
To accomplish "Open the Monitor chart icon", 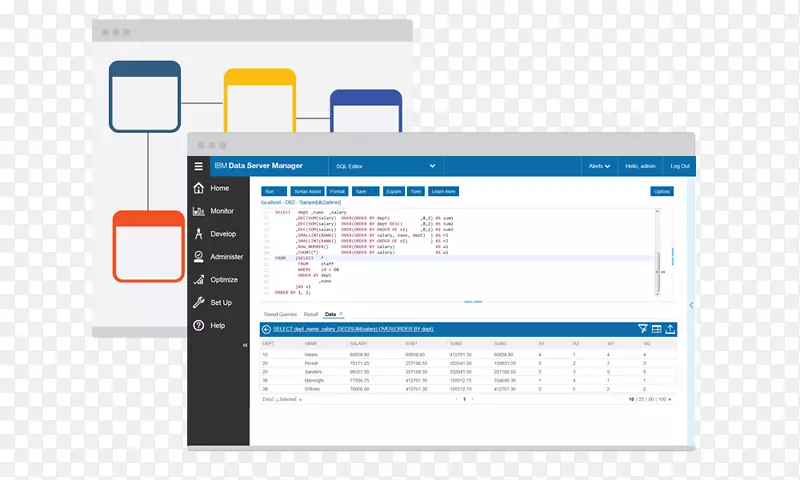I will tap(199, 211).
